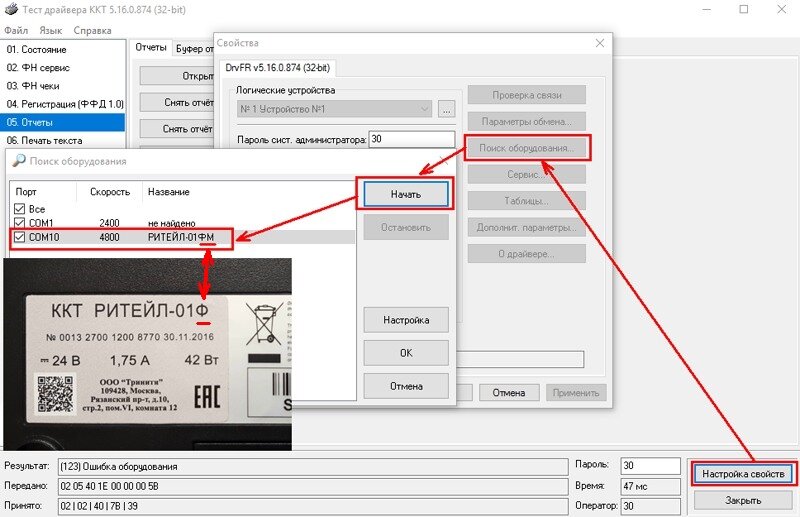Click the Пароль field at the bottom

click(x=651, y=466)
